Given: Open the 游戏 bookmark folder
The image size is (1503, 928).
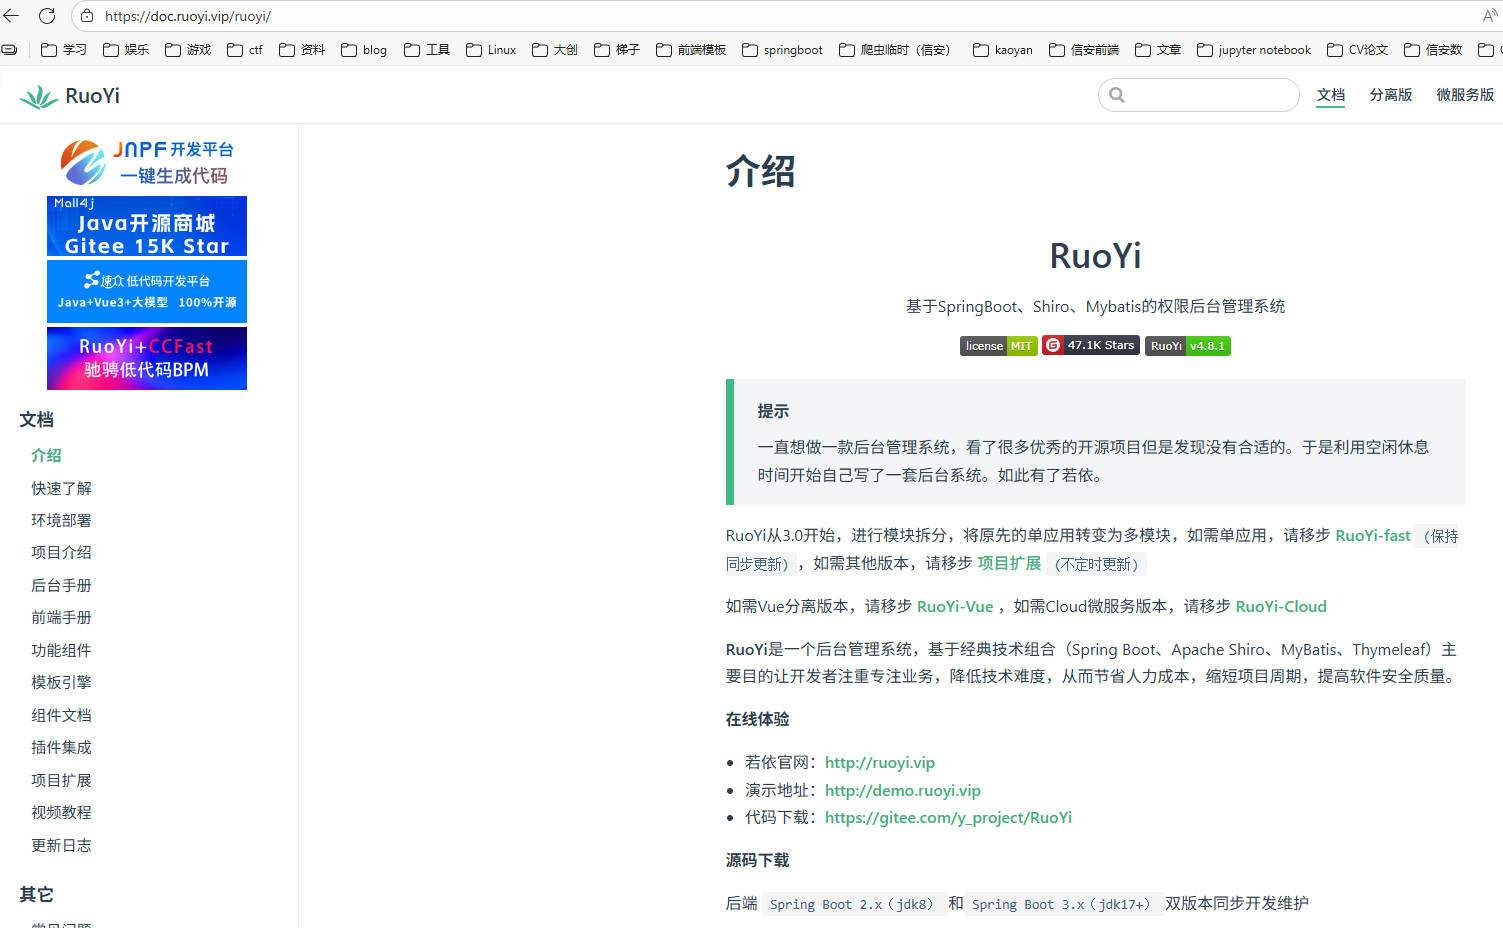Looking at the screenshot, I should [x=188, y=50].
